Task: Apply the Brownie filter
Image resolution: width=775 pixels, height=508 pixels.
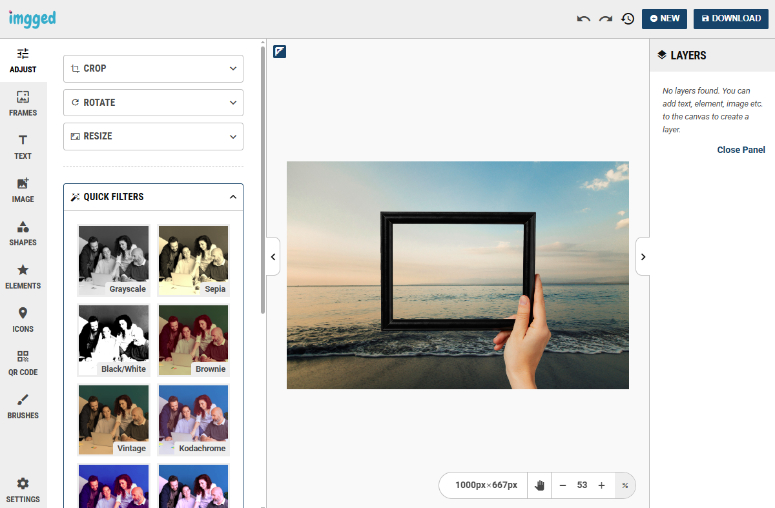Action: (x=193, y=340)
